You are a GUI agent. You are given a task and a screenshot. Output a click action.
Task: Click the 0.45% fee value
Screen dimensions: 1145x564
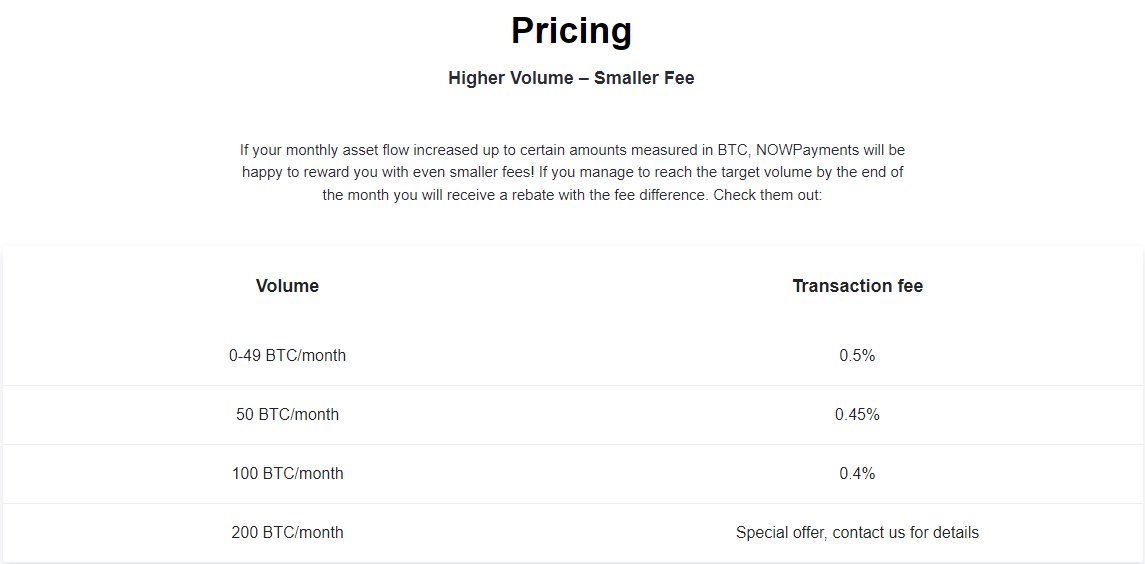[857, 414]
